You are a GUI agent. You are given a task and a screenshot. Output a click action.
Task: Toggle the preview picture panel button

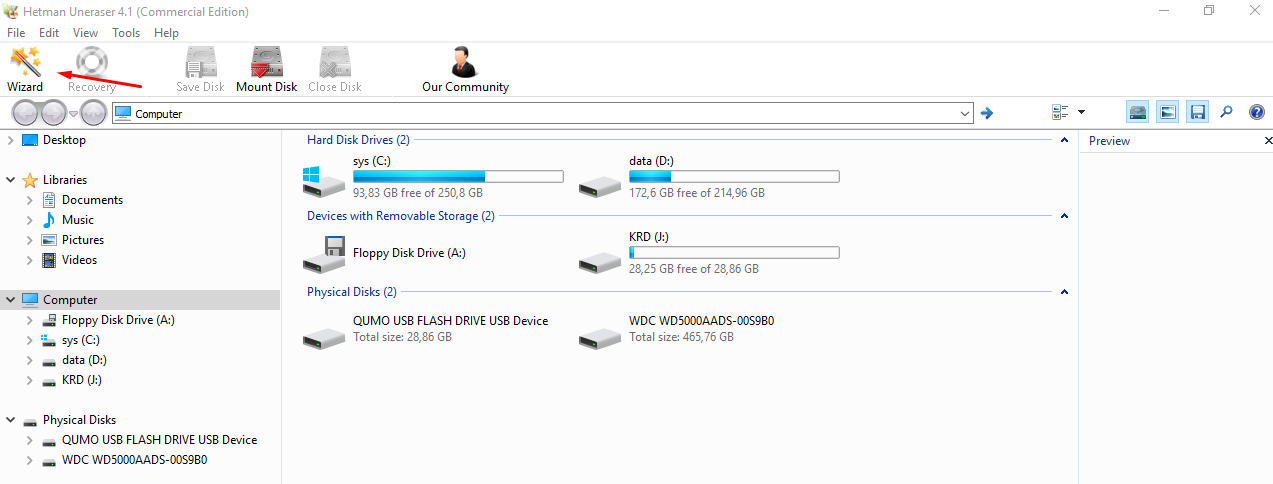pos(1168,113)
